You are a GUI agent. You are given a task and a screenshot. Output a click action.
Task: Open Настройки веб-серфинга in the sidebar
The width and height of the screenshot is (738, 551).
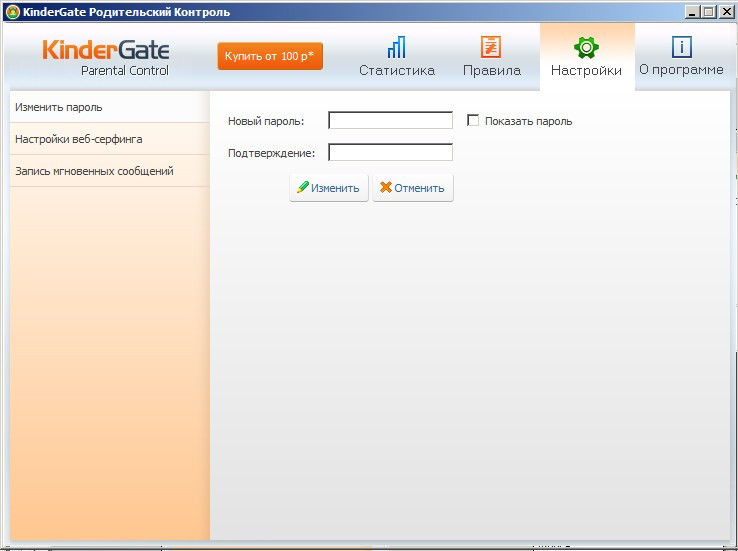click(x=78, y=139)
